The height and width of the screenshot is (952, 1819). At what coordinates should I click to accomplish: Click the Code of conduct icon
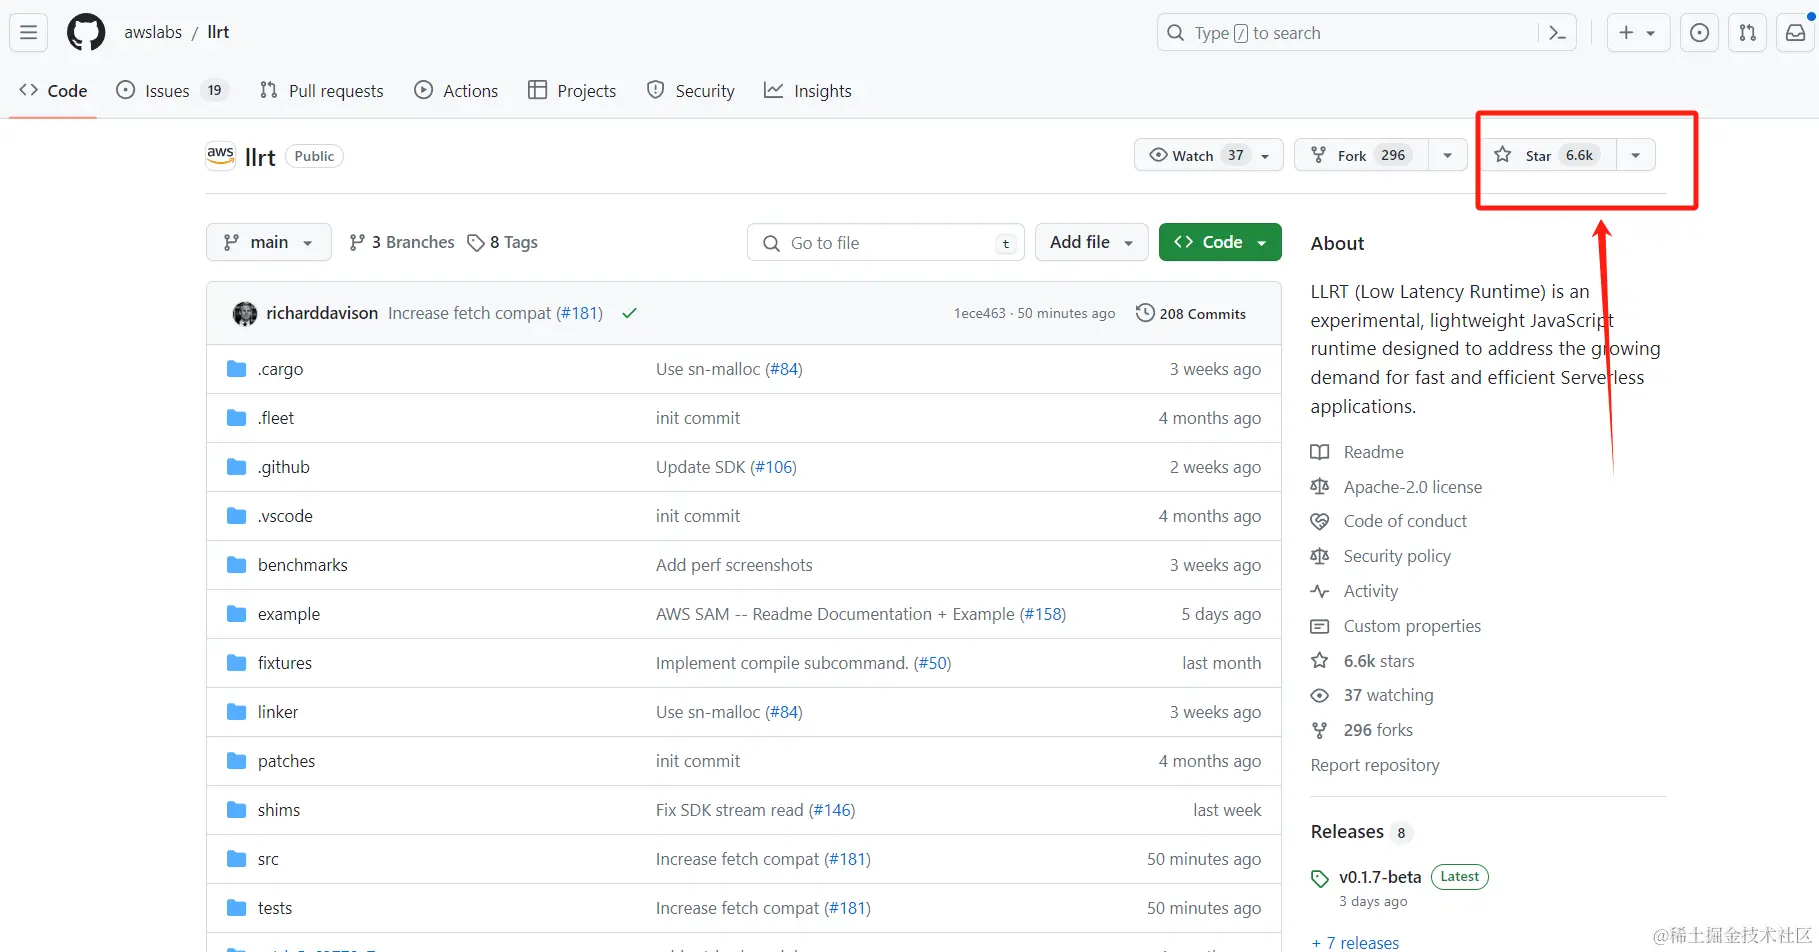pyautogui.click(x=1320, y=521)
